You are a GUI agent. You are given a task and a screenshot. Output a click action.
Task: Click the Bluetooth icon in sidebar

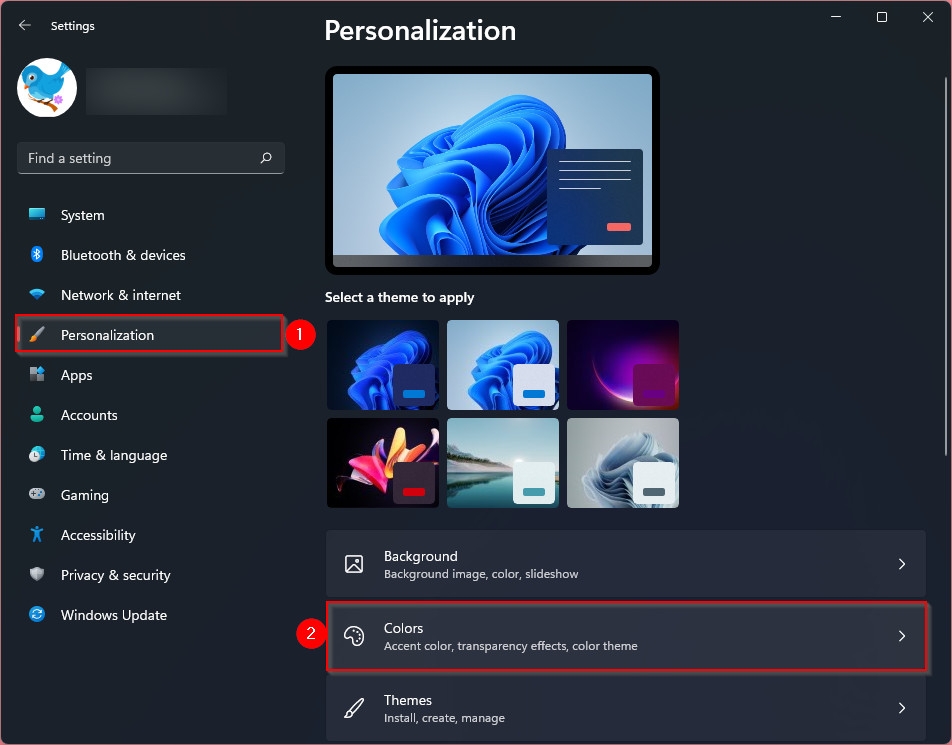pos(37,254)
